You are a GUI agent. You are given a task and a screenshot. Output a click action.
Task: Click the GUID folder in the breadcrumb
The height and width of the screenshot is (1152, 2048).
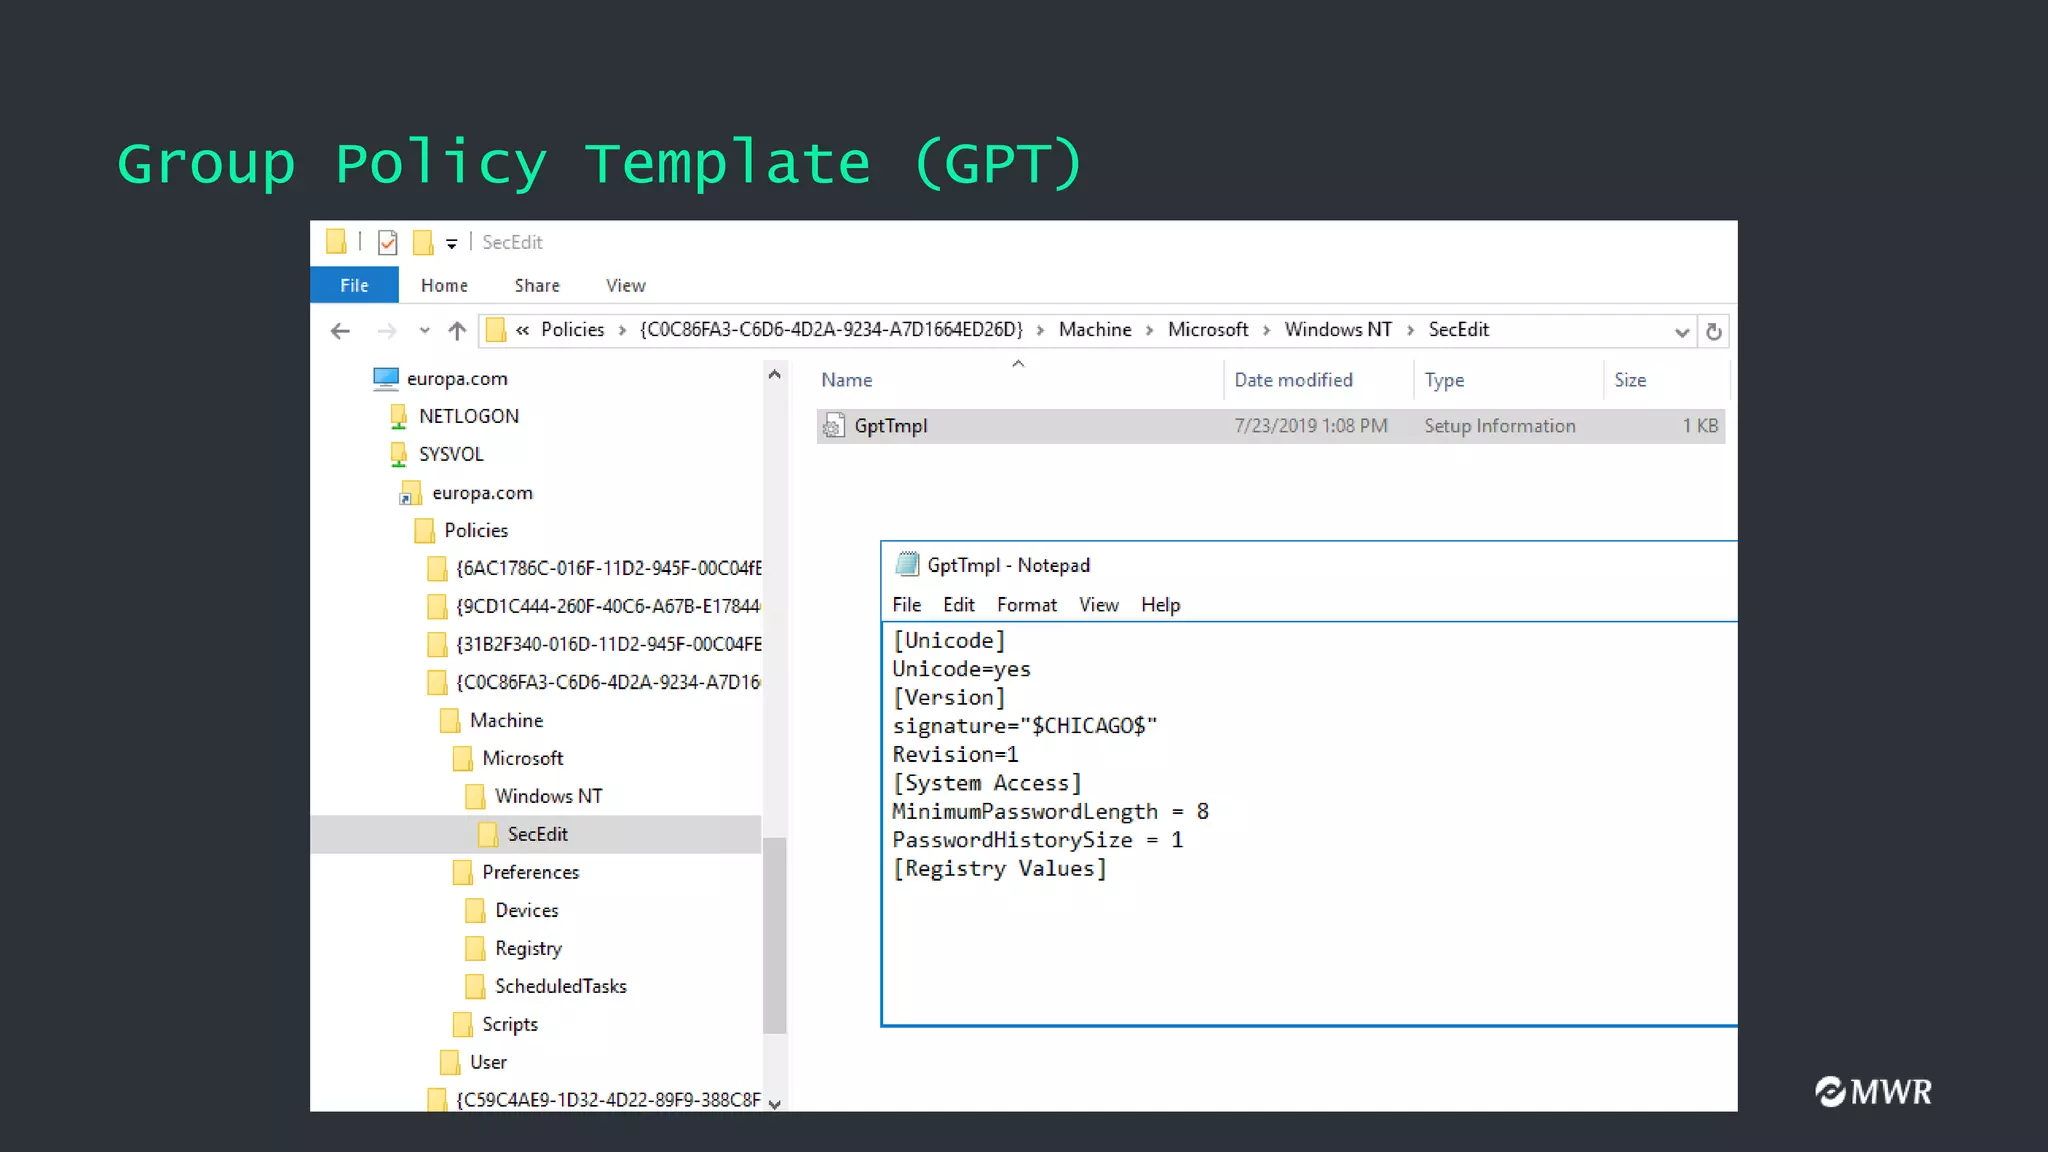831,330
